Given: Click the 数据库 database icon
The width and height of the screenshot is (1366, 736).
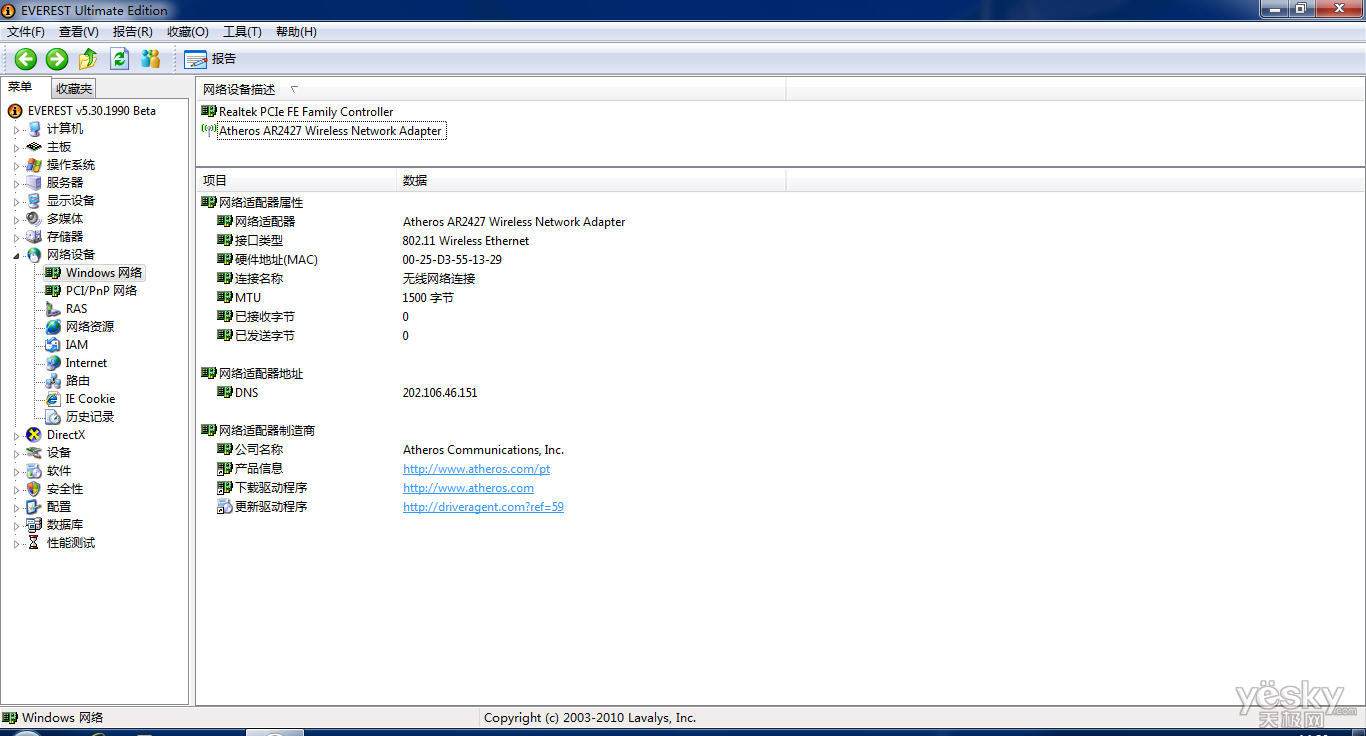Looking at the screenshot, I should click(x=34, y=525).
